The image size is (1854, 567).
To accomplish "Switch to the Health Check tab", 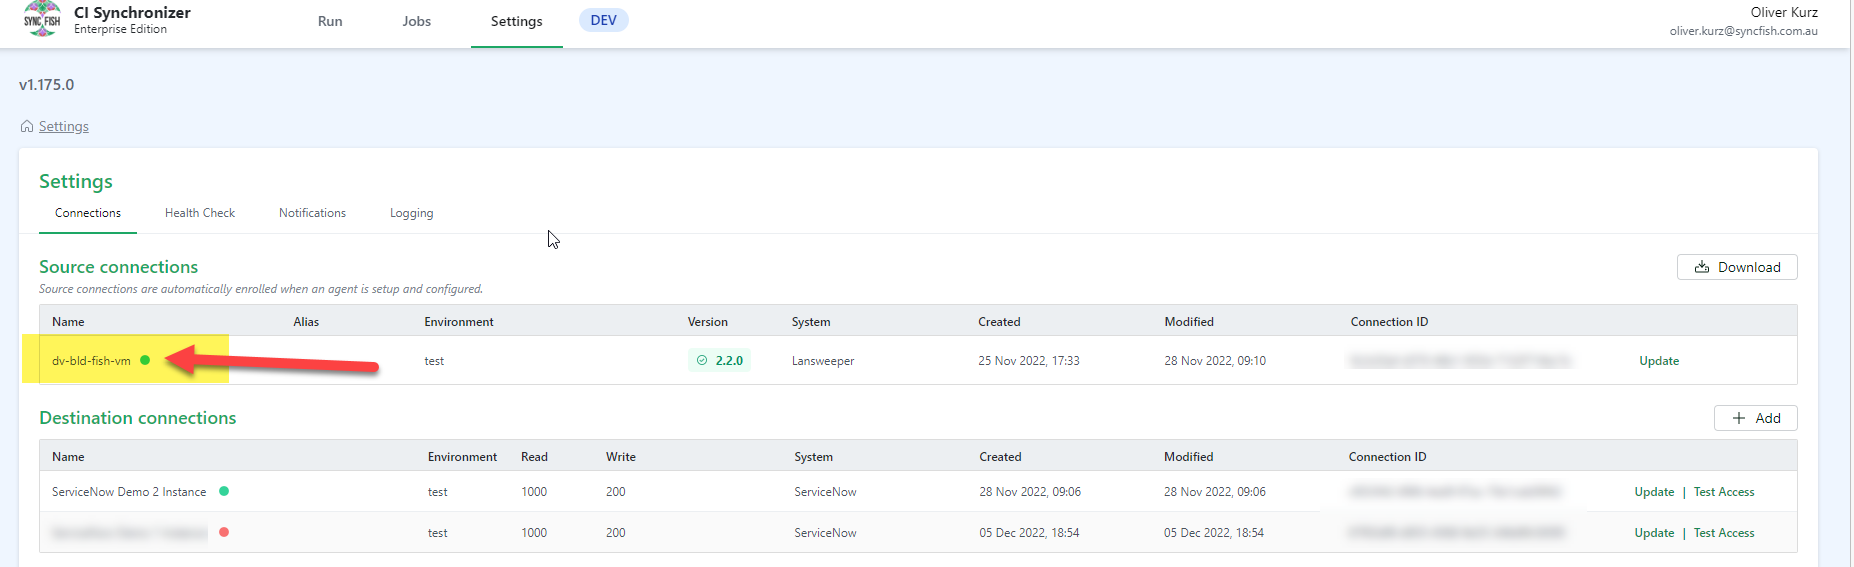I will click(200, 213).
